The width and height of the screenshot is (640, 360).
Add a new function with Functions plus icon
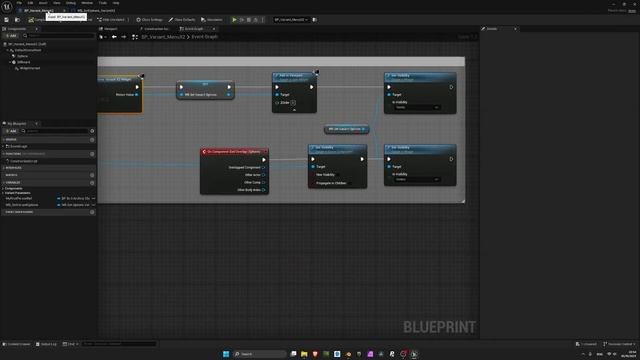(x=92, y=154)
